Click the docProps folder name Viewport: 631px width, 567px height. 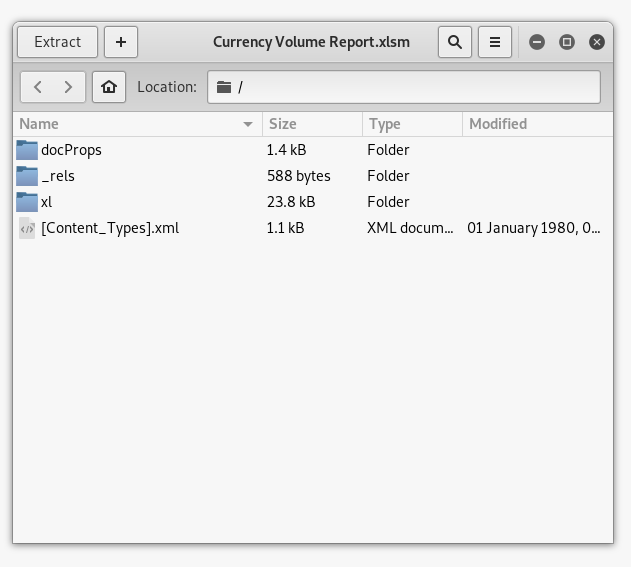tap(71, 150)
